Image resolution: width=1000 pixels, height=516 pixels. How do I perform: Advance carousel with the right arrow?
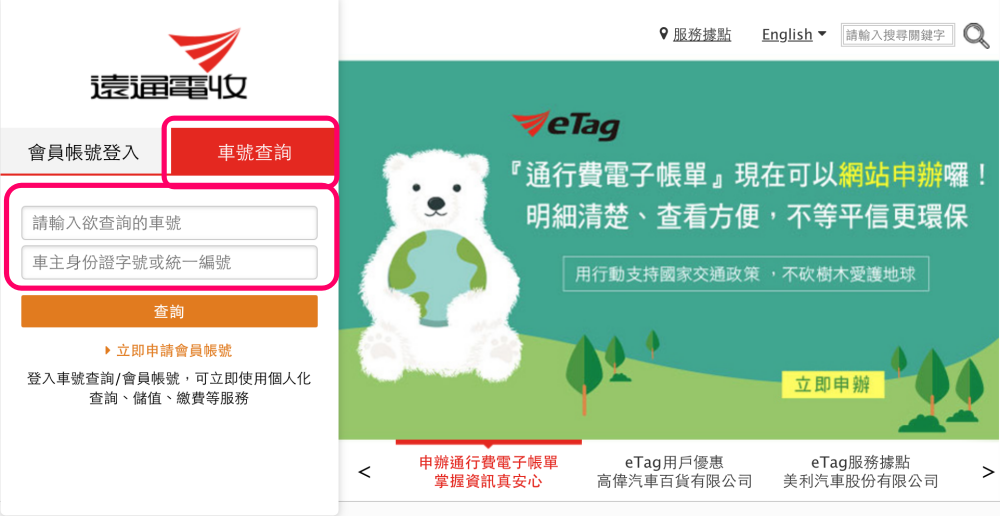987,473
